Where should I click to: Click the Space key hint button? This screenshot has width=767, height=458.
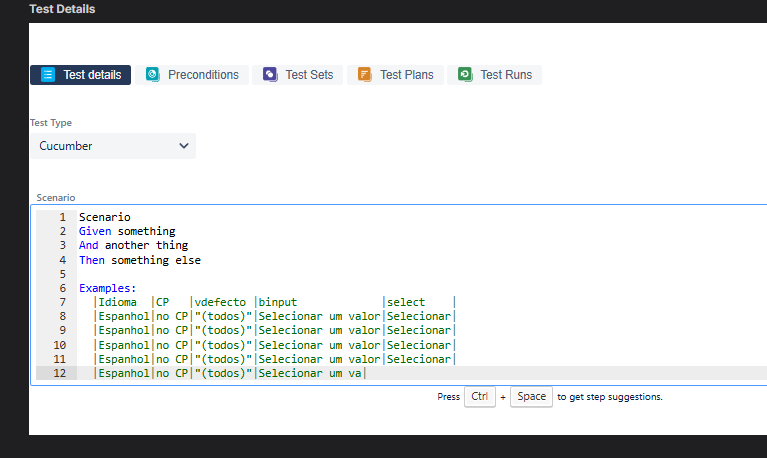(531, 397)
